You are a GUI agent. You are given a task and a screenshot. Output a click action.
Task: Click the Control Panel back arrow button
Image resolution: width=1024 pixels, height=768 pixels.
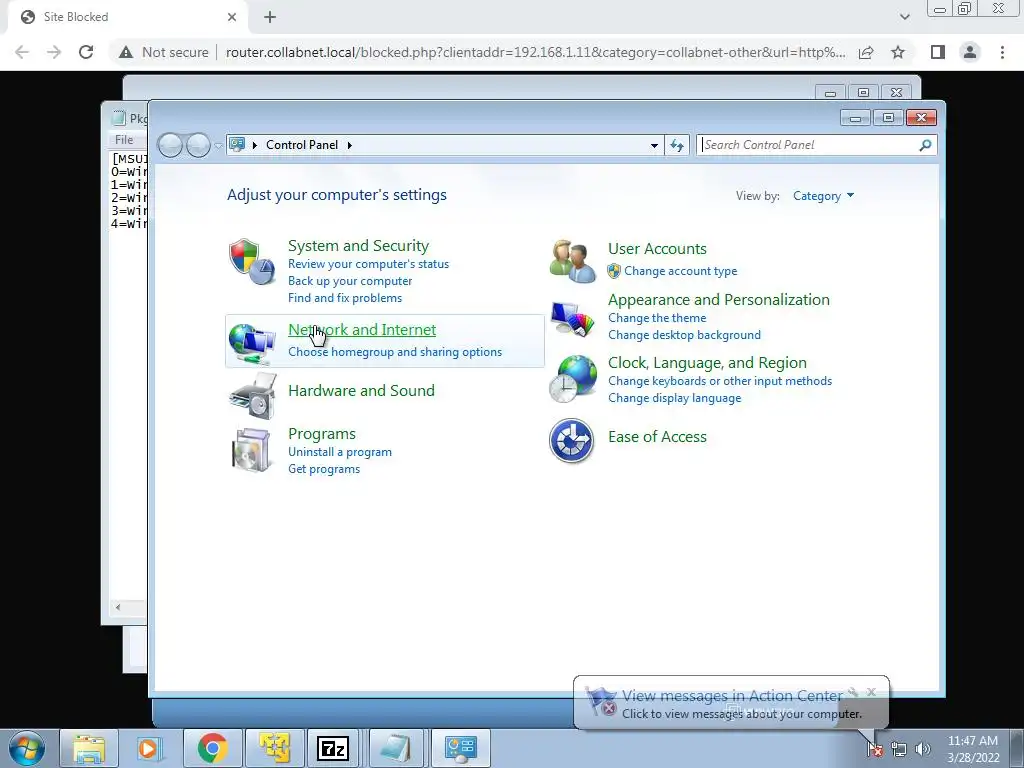(170, 145)
